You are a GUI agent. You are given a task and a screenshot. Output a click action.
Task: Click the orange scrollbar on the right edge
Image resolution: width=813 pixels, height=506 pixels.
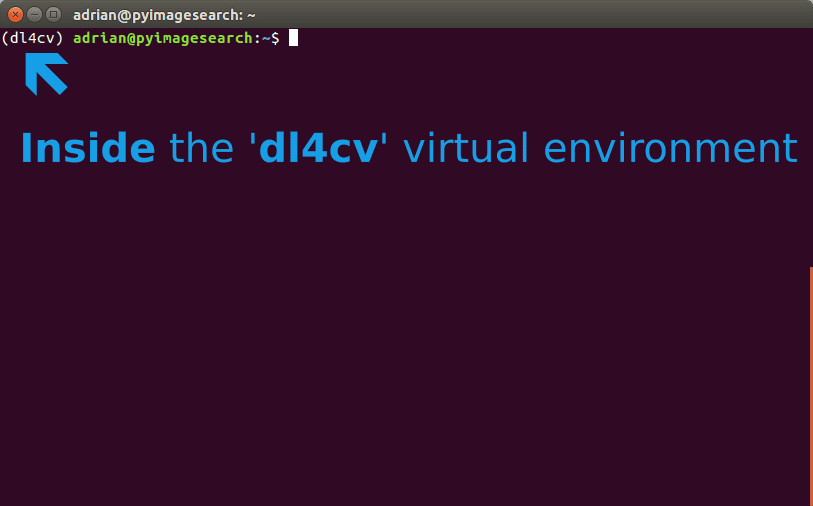tap(811, 386)
